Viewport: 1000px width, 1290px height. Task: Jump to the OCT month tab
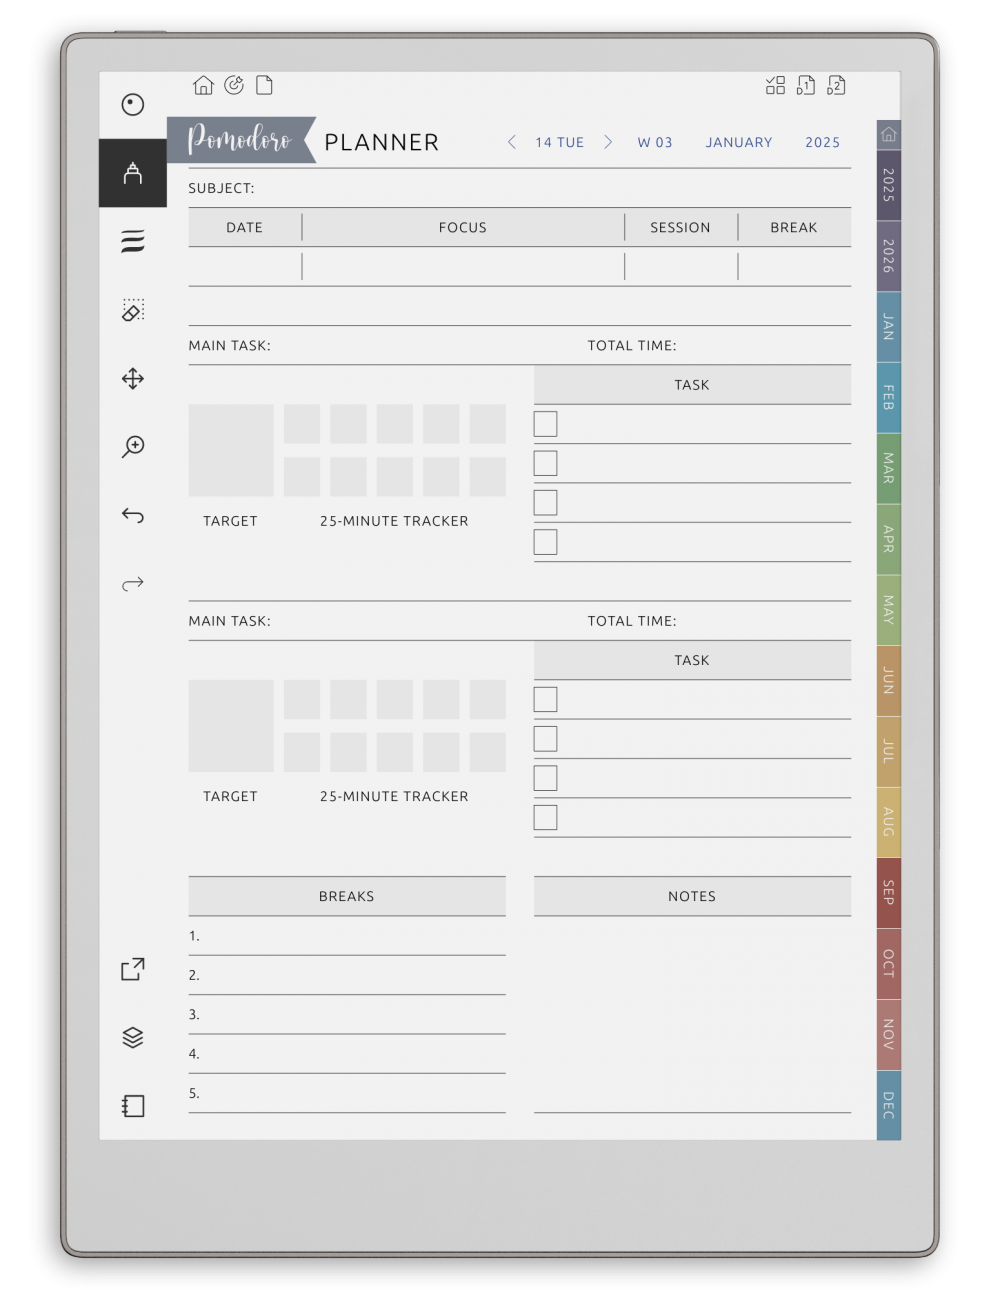888,964
